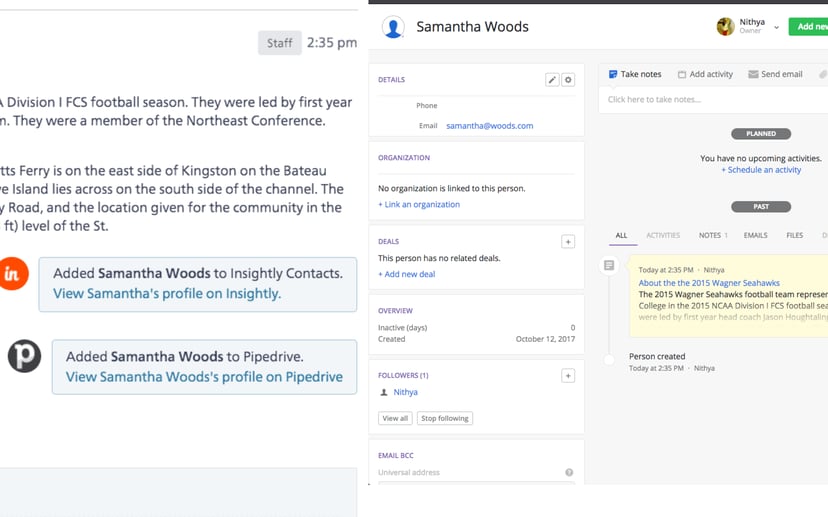Click the Schedule an activity link
828x517 pixels.
(761, 170)
